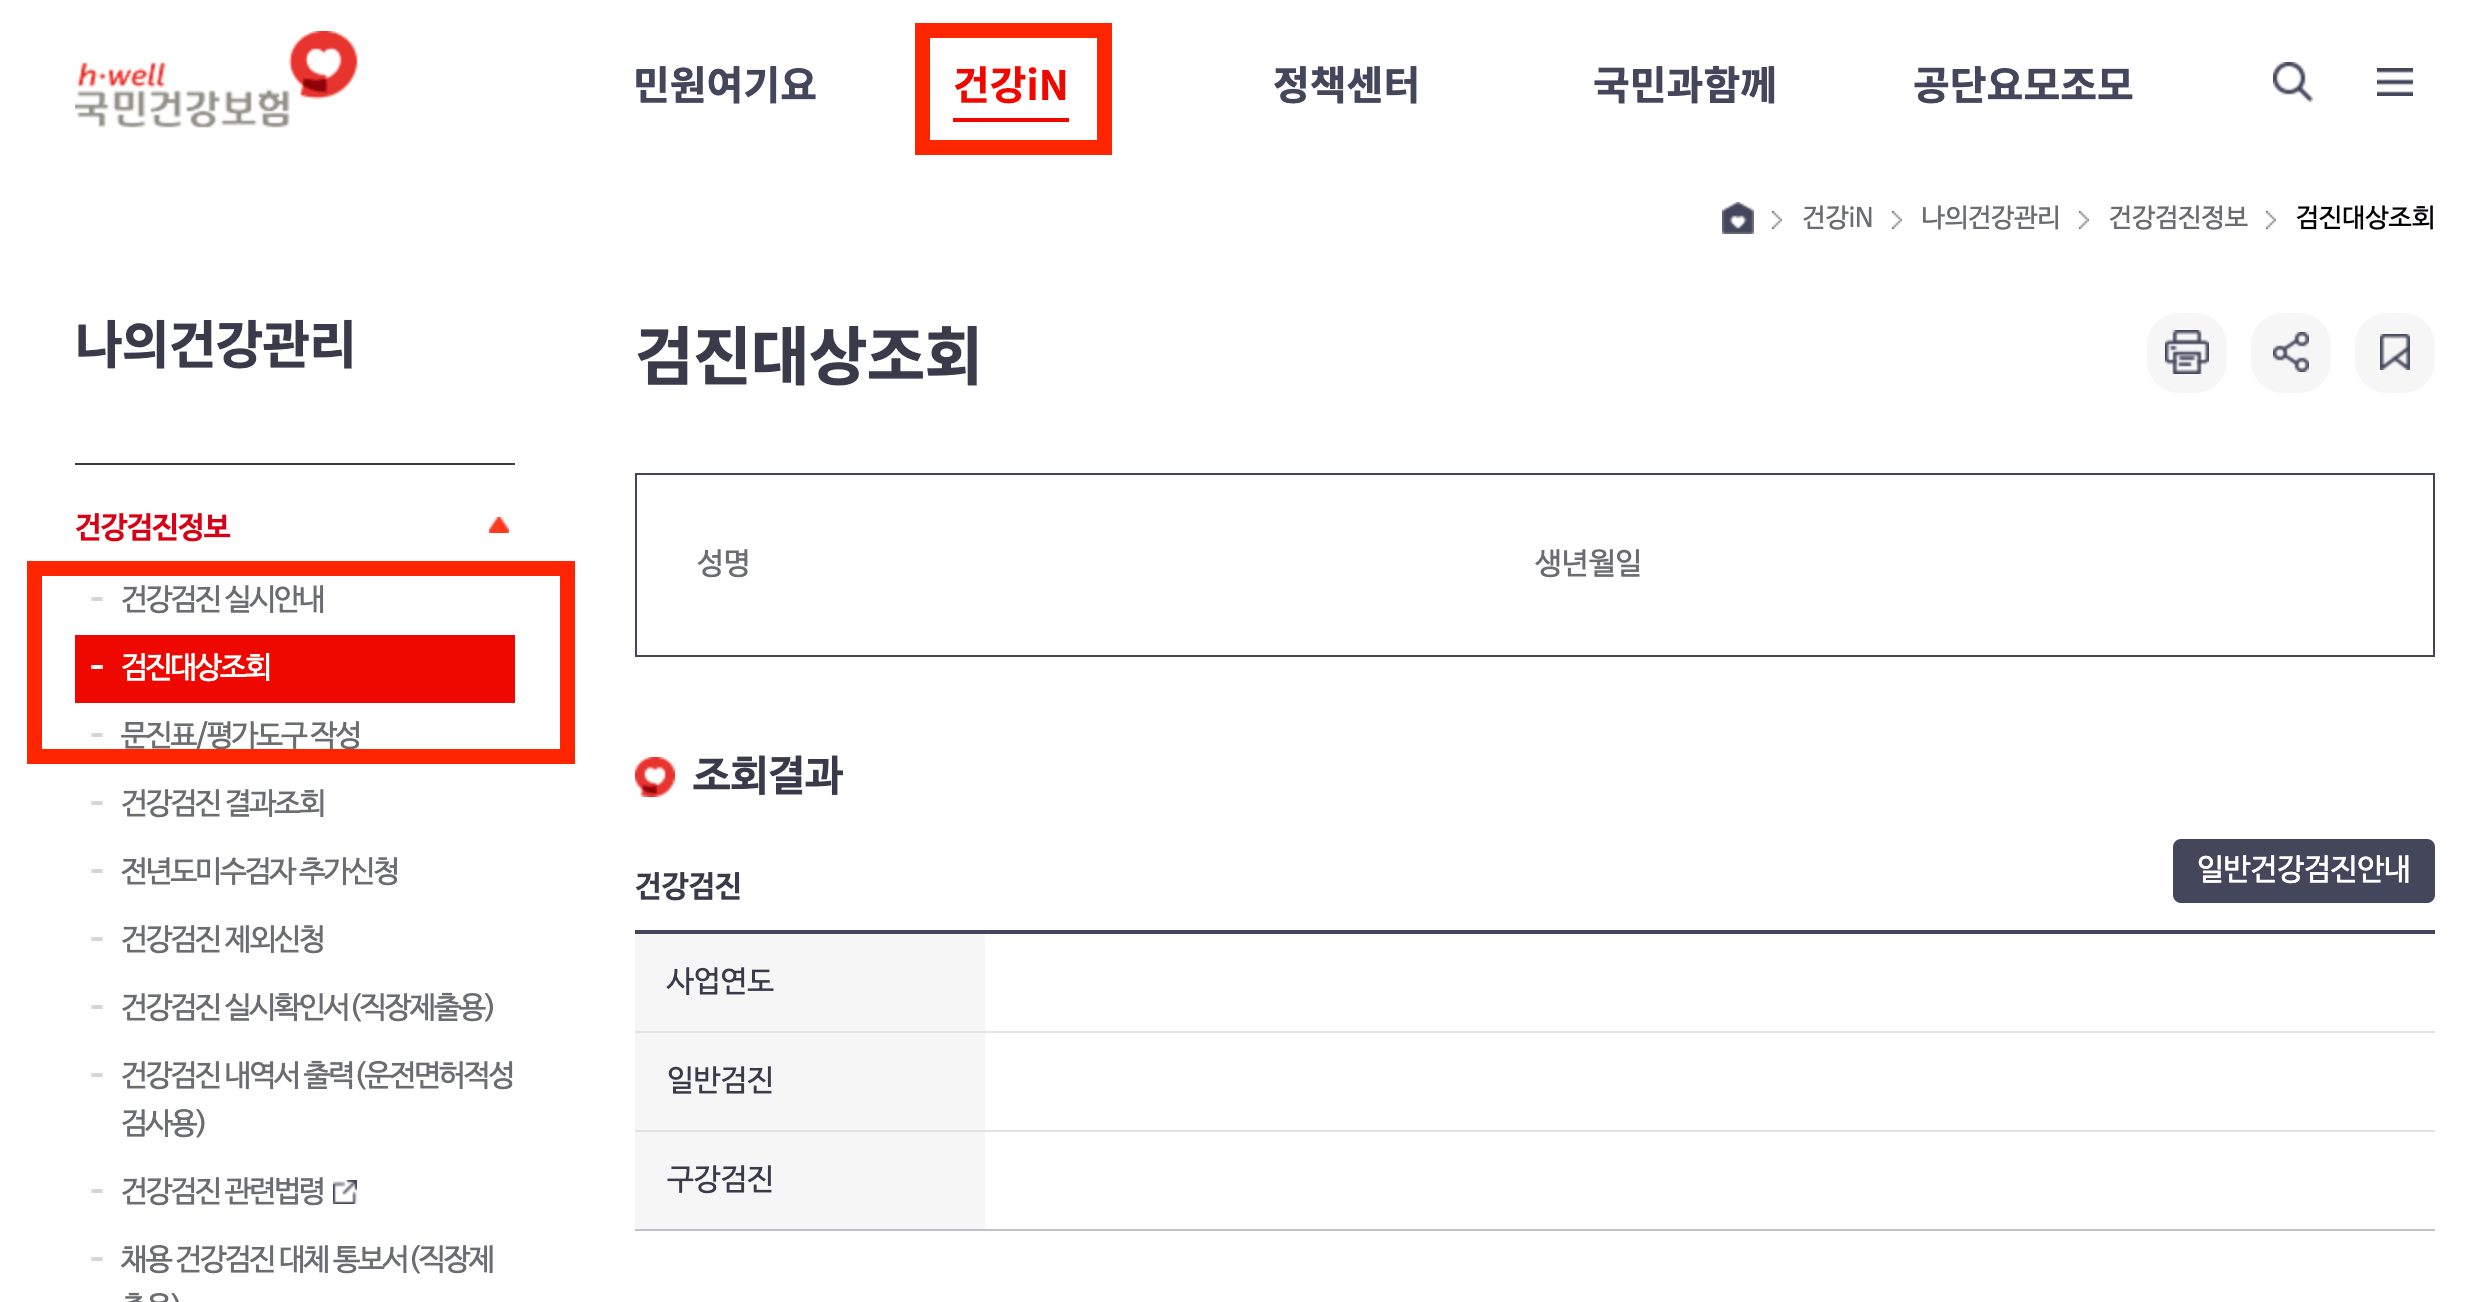
Task: Open 건강검진 관련법령 via external link icon
Action: (x=345, y=1191)
